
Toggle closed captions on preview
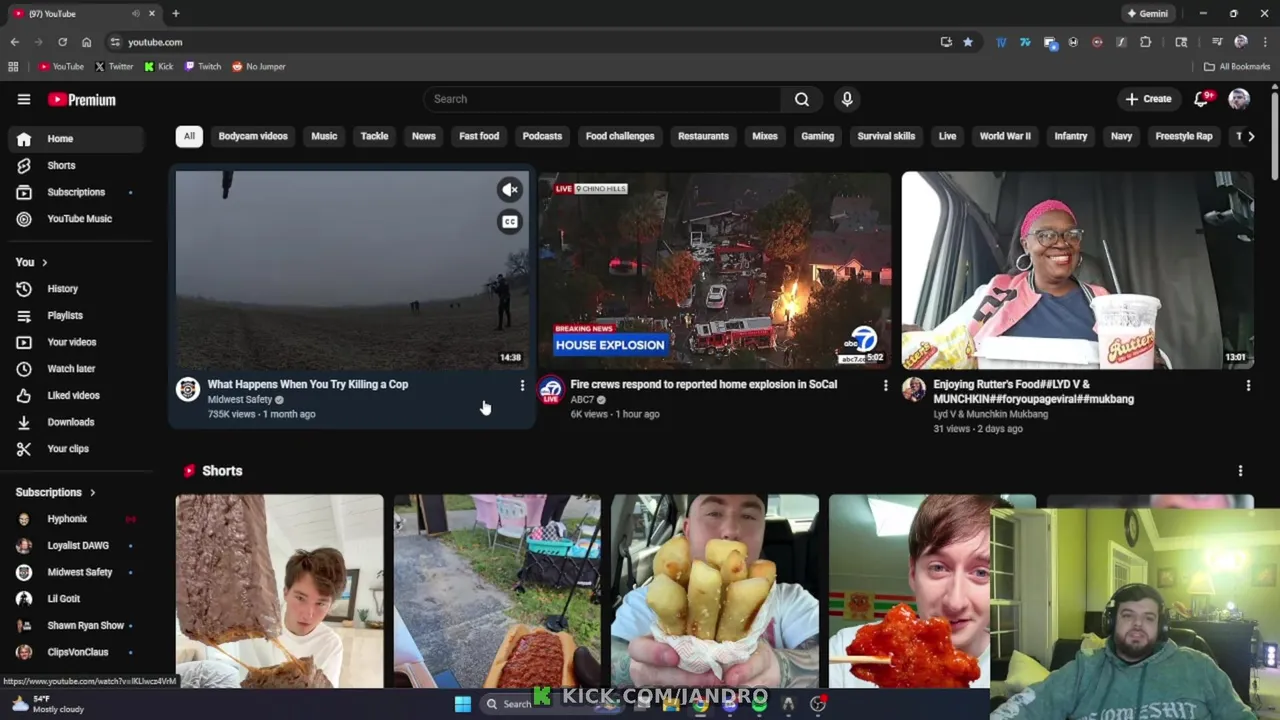[x=510, y=222]
